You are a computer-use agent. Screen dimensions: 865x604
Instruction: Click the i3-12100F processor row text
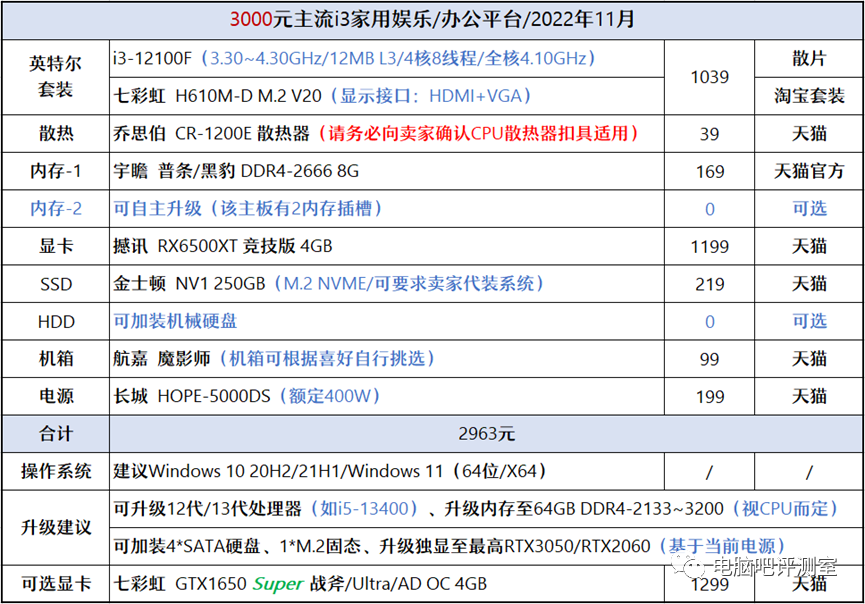(354, 58)
